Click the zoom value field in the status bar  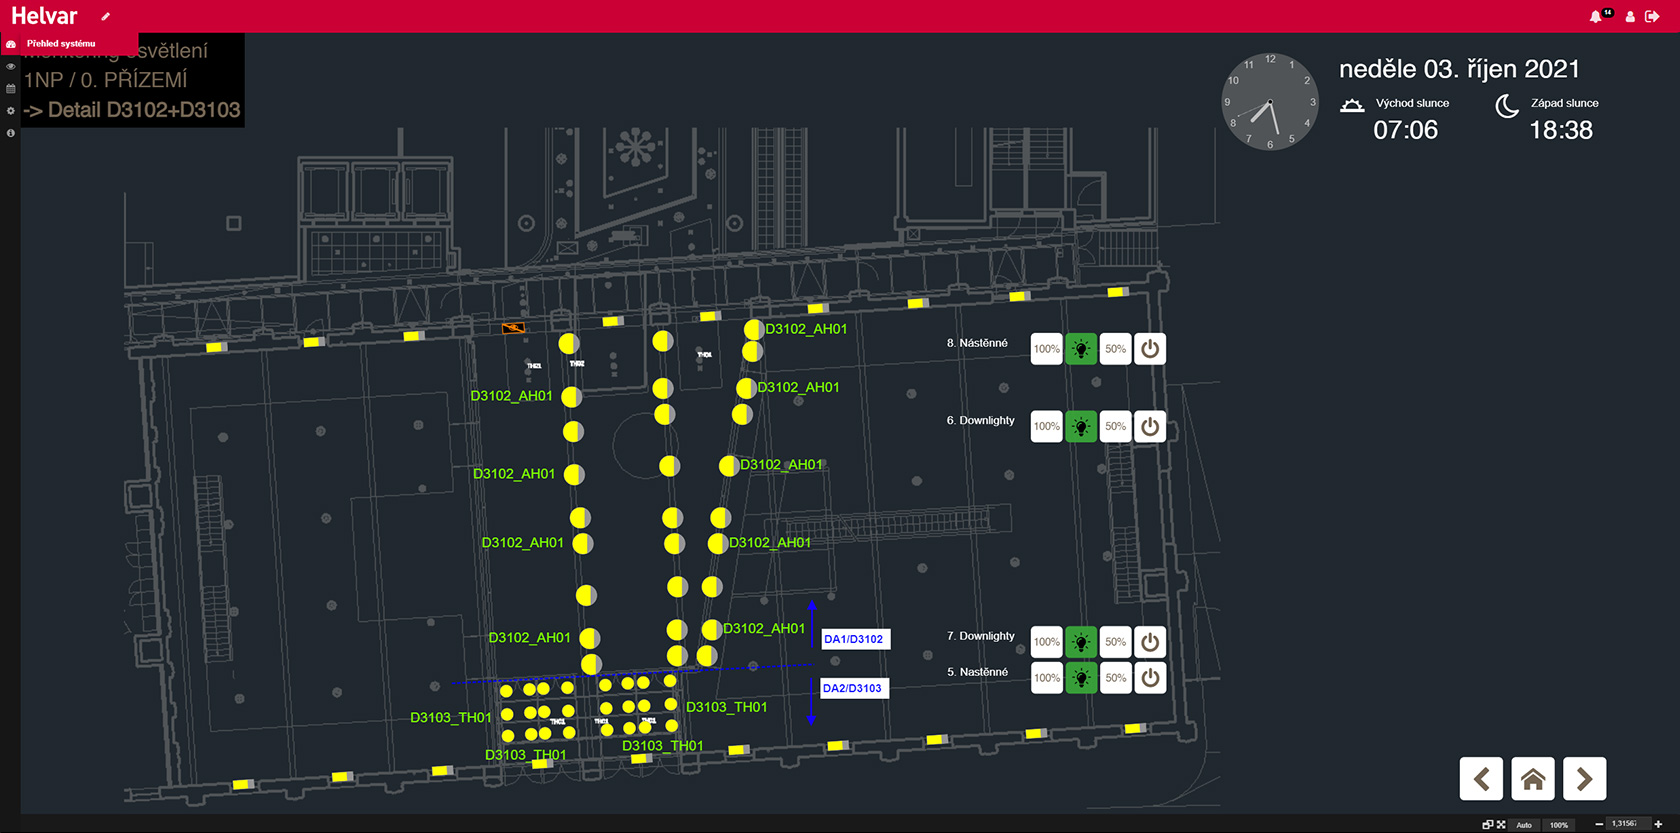[1623, 824]
